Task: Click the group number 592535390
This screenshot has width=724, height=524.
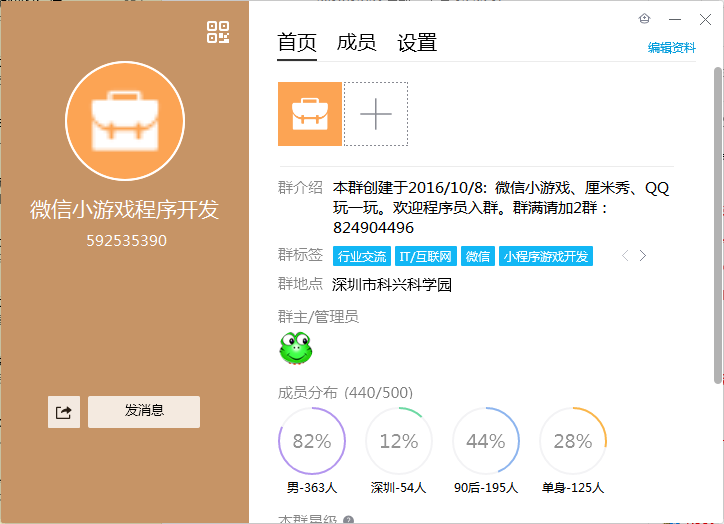Action: coord(127,241)
